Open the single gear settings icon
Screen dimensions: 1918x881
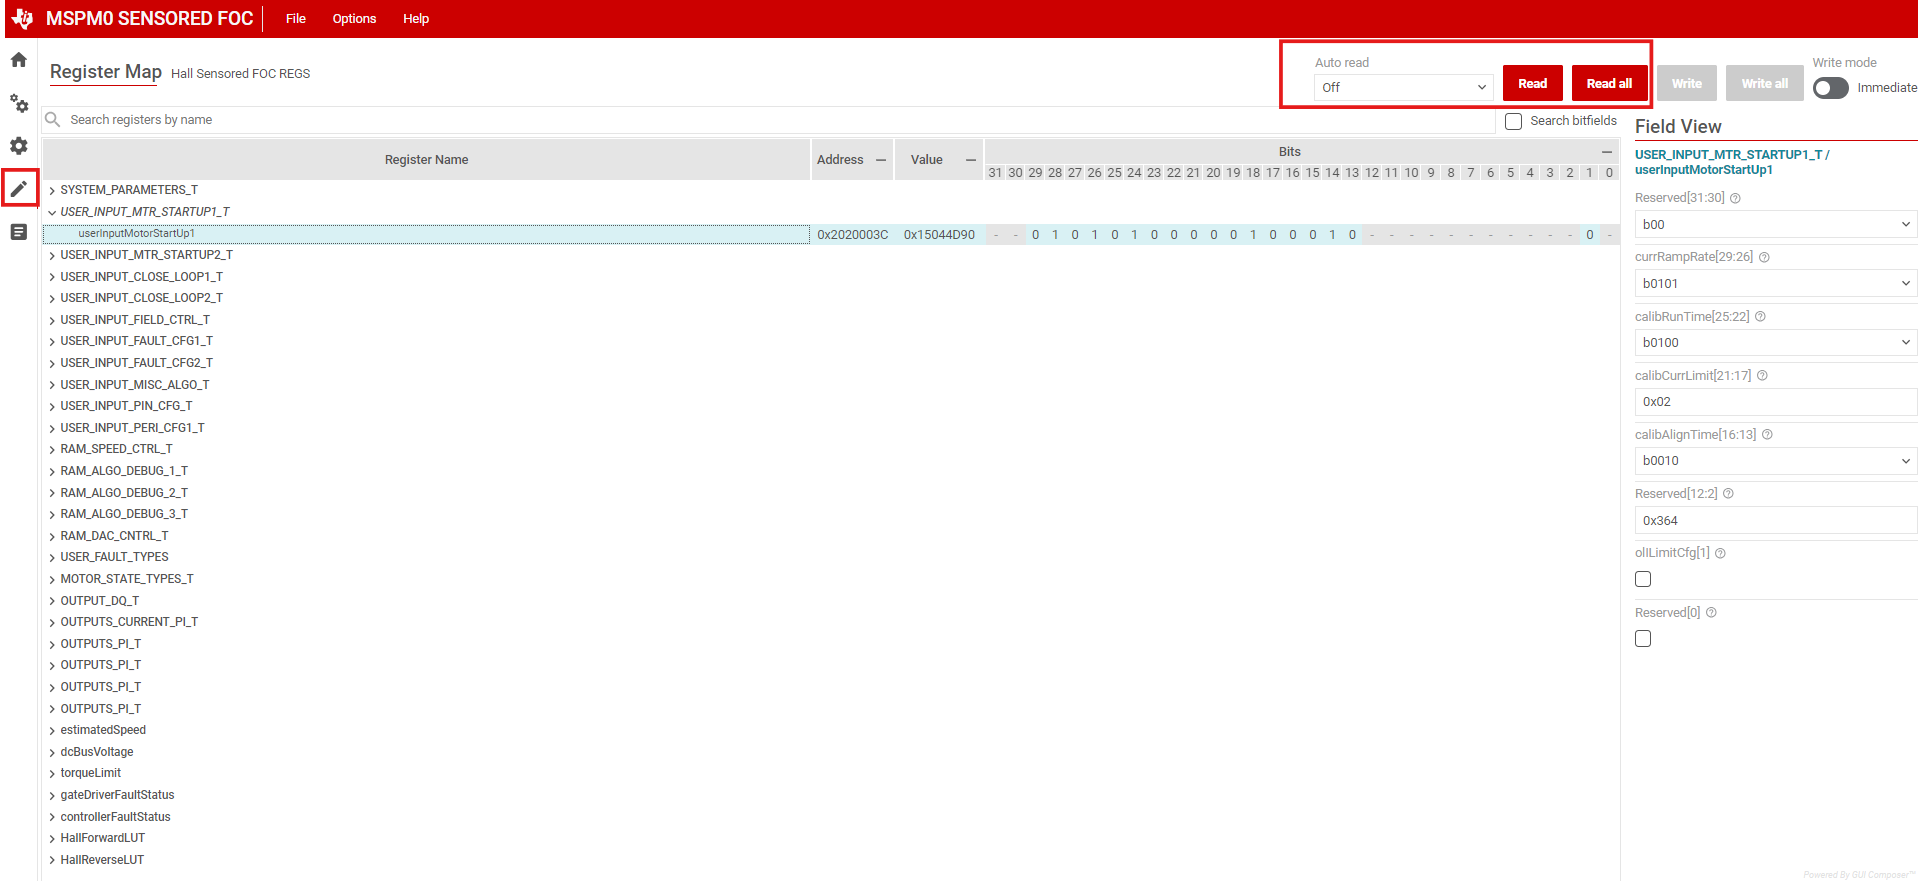(19, 146)
